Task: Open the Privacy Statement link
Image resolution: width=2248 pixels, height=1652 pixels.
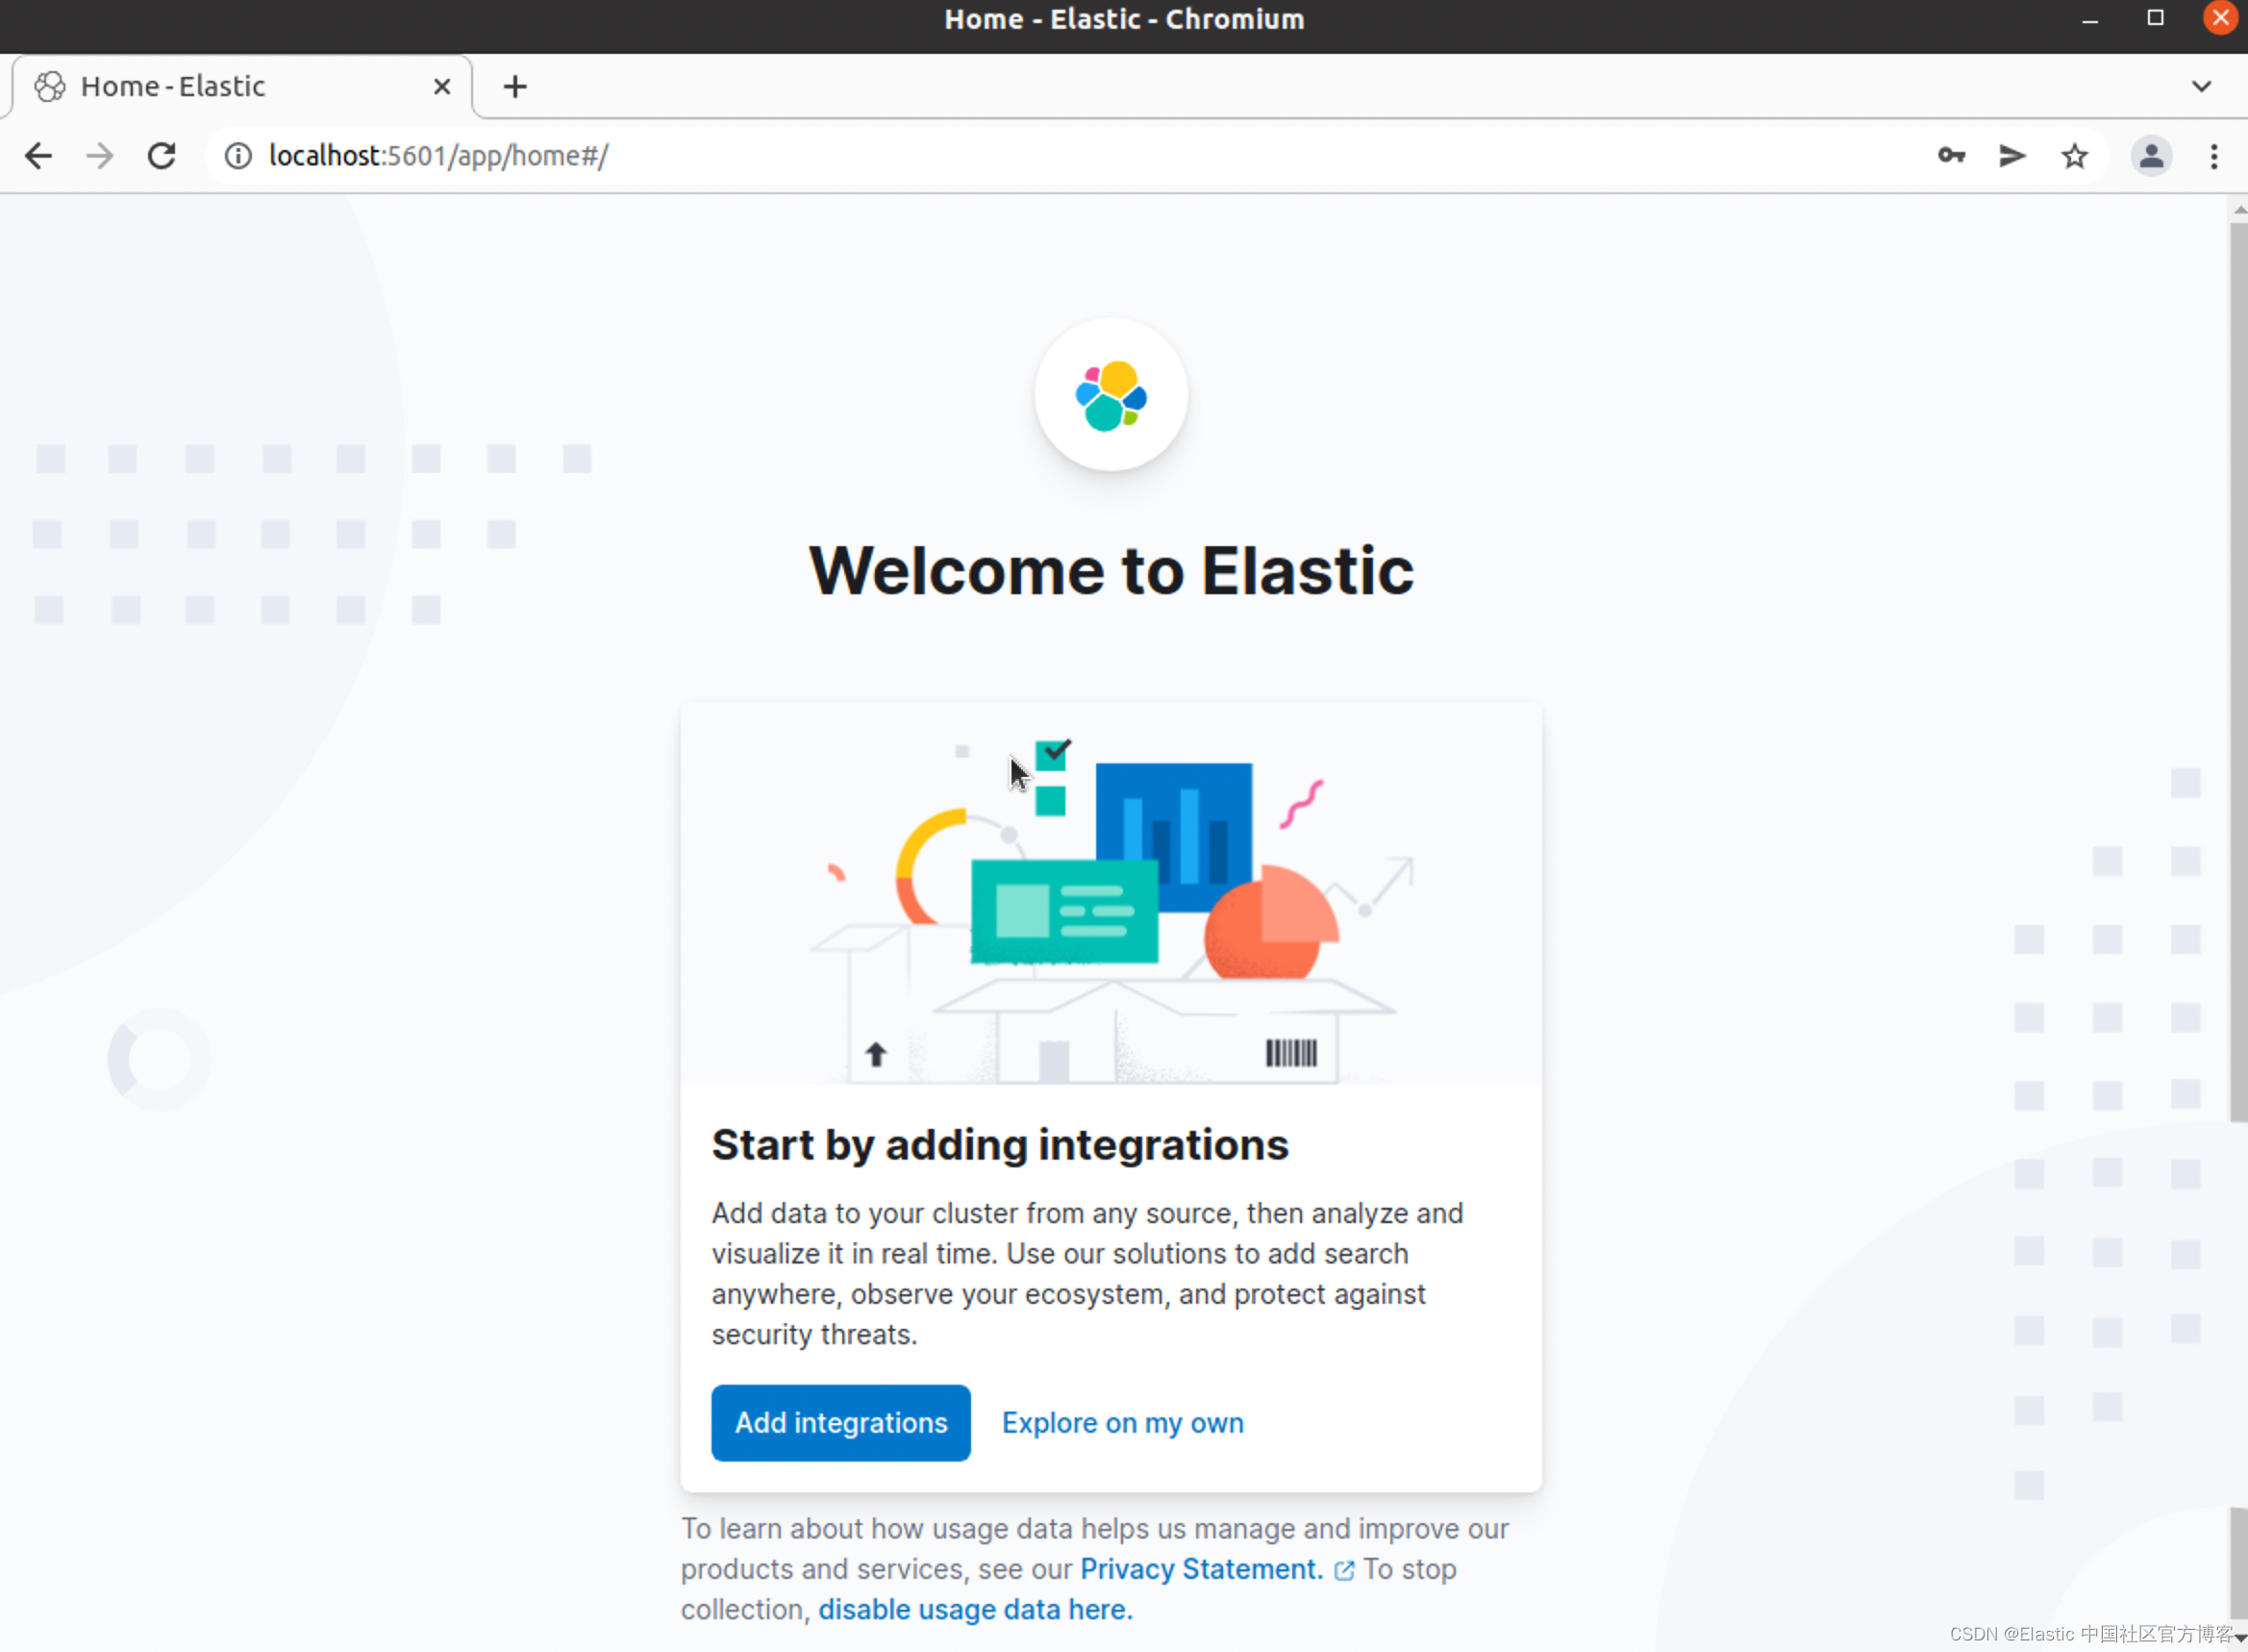Action: [1201, 1568]
